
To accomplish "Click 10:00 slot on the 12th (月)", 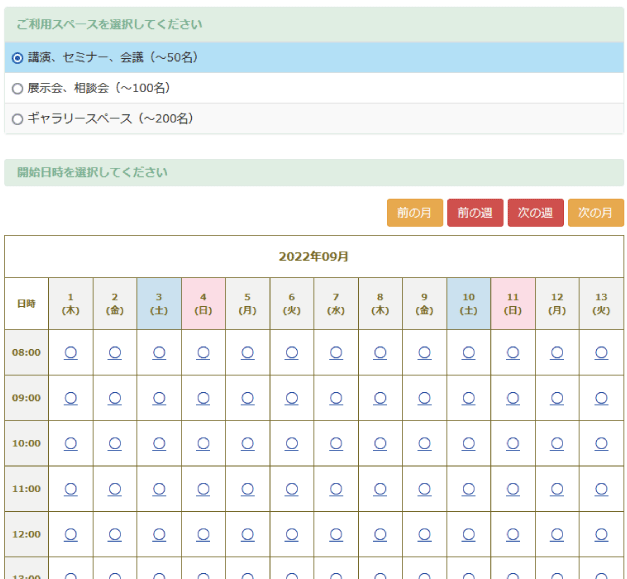I will pos(557,443).
